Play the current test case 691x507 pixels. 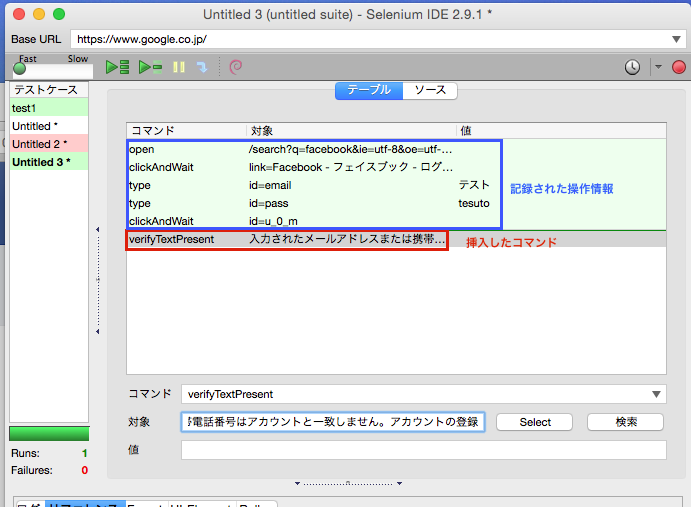coord(150,68)
